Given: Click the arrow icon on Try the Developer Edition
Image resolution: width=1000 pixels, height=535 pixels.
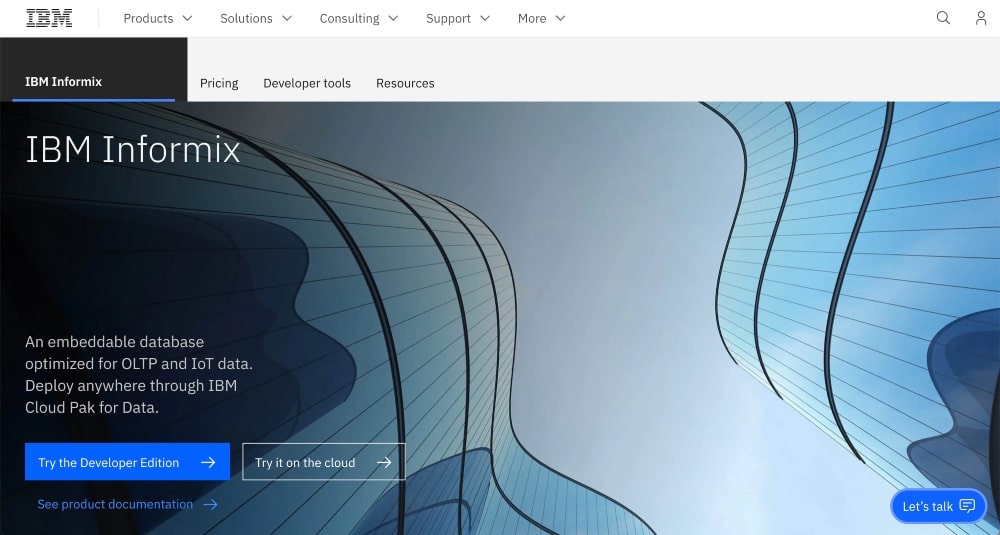Looking at the screenshot, I should 208,462.
